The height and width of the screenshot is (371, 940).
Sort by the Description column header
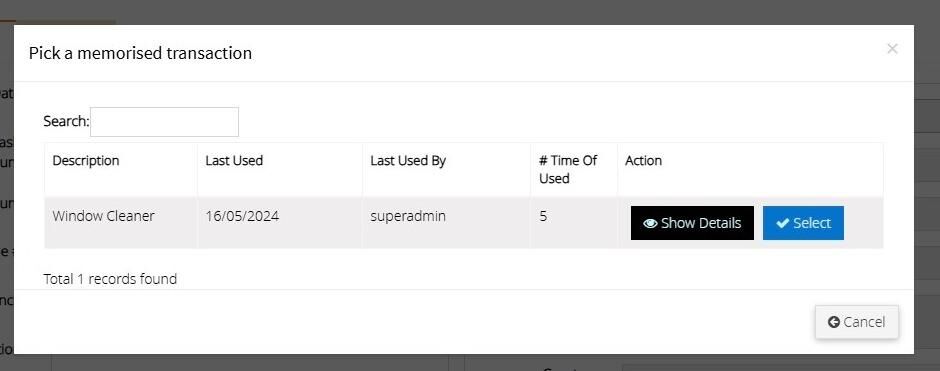point(86,161)
